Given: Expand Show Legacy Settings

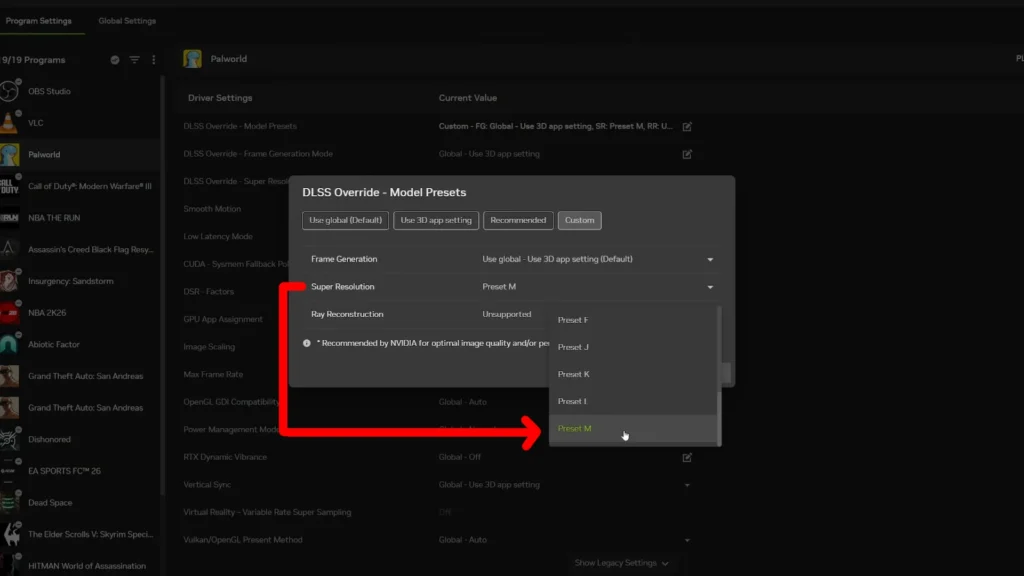Looking at the screenshot, I should (621, 563).
